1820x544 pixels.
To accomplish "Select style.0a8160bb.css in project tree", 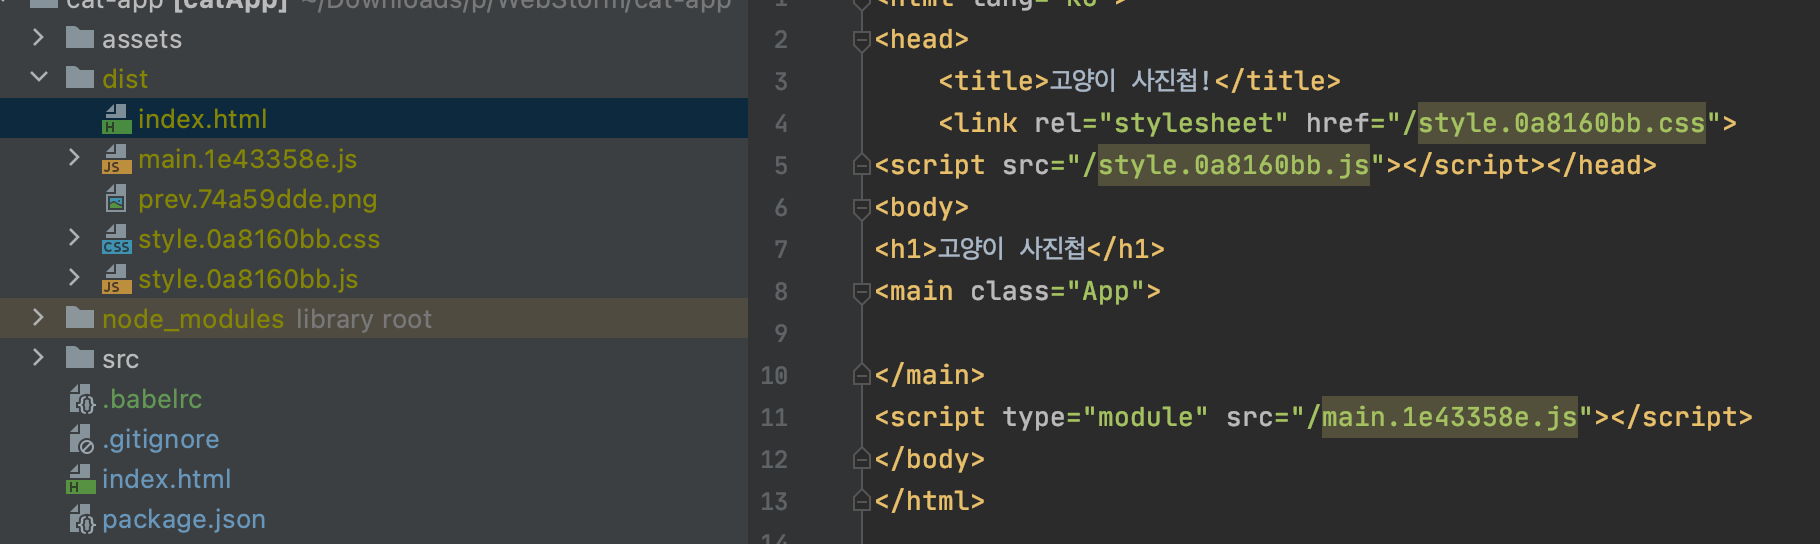I will click(x=259, y=239).
